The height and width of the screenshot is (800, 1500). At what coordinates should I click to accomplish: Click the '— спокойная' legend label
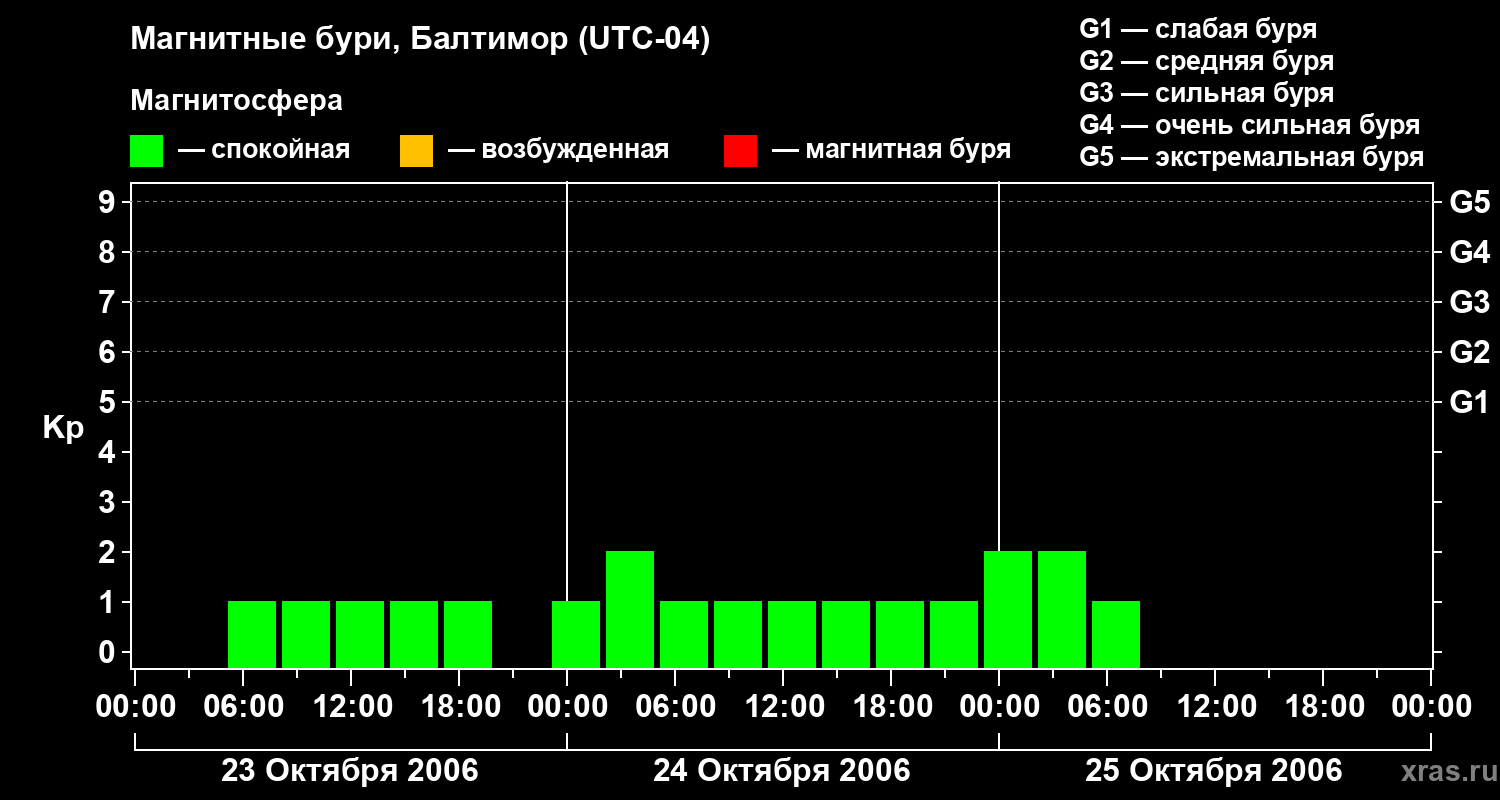pyautogui.click(x=264, y=150)
